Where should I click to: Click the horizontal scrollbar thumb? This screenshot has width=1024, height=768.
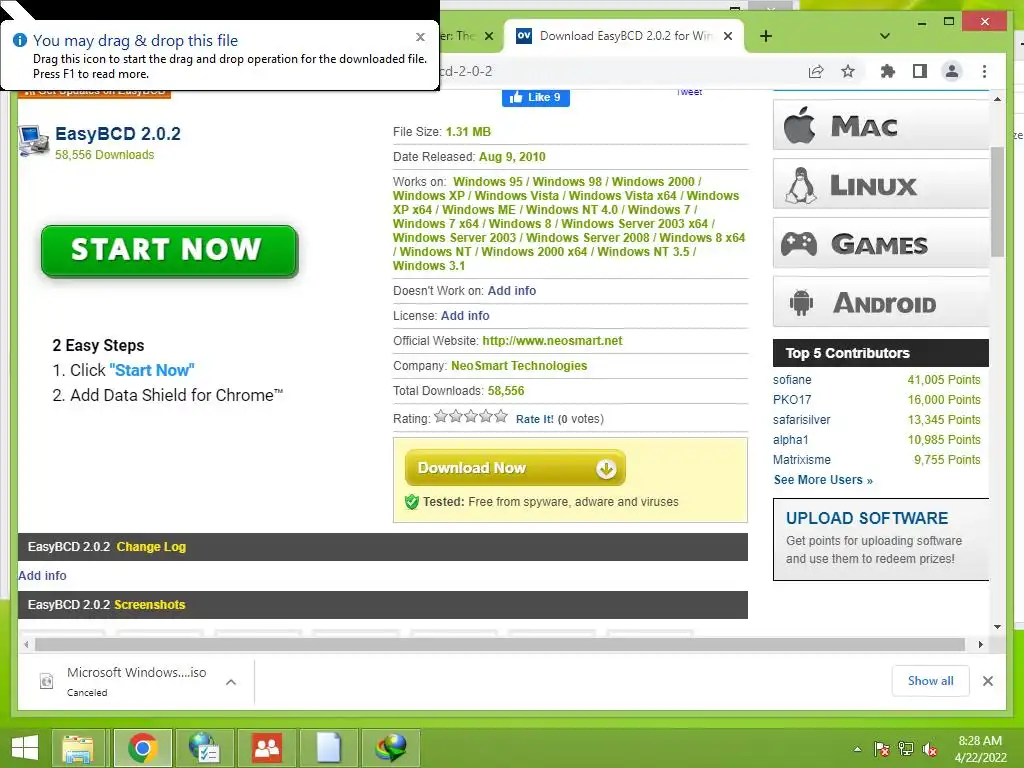(500, 645)
